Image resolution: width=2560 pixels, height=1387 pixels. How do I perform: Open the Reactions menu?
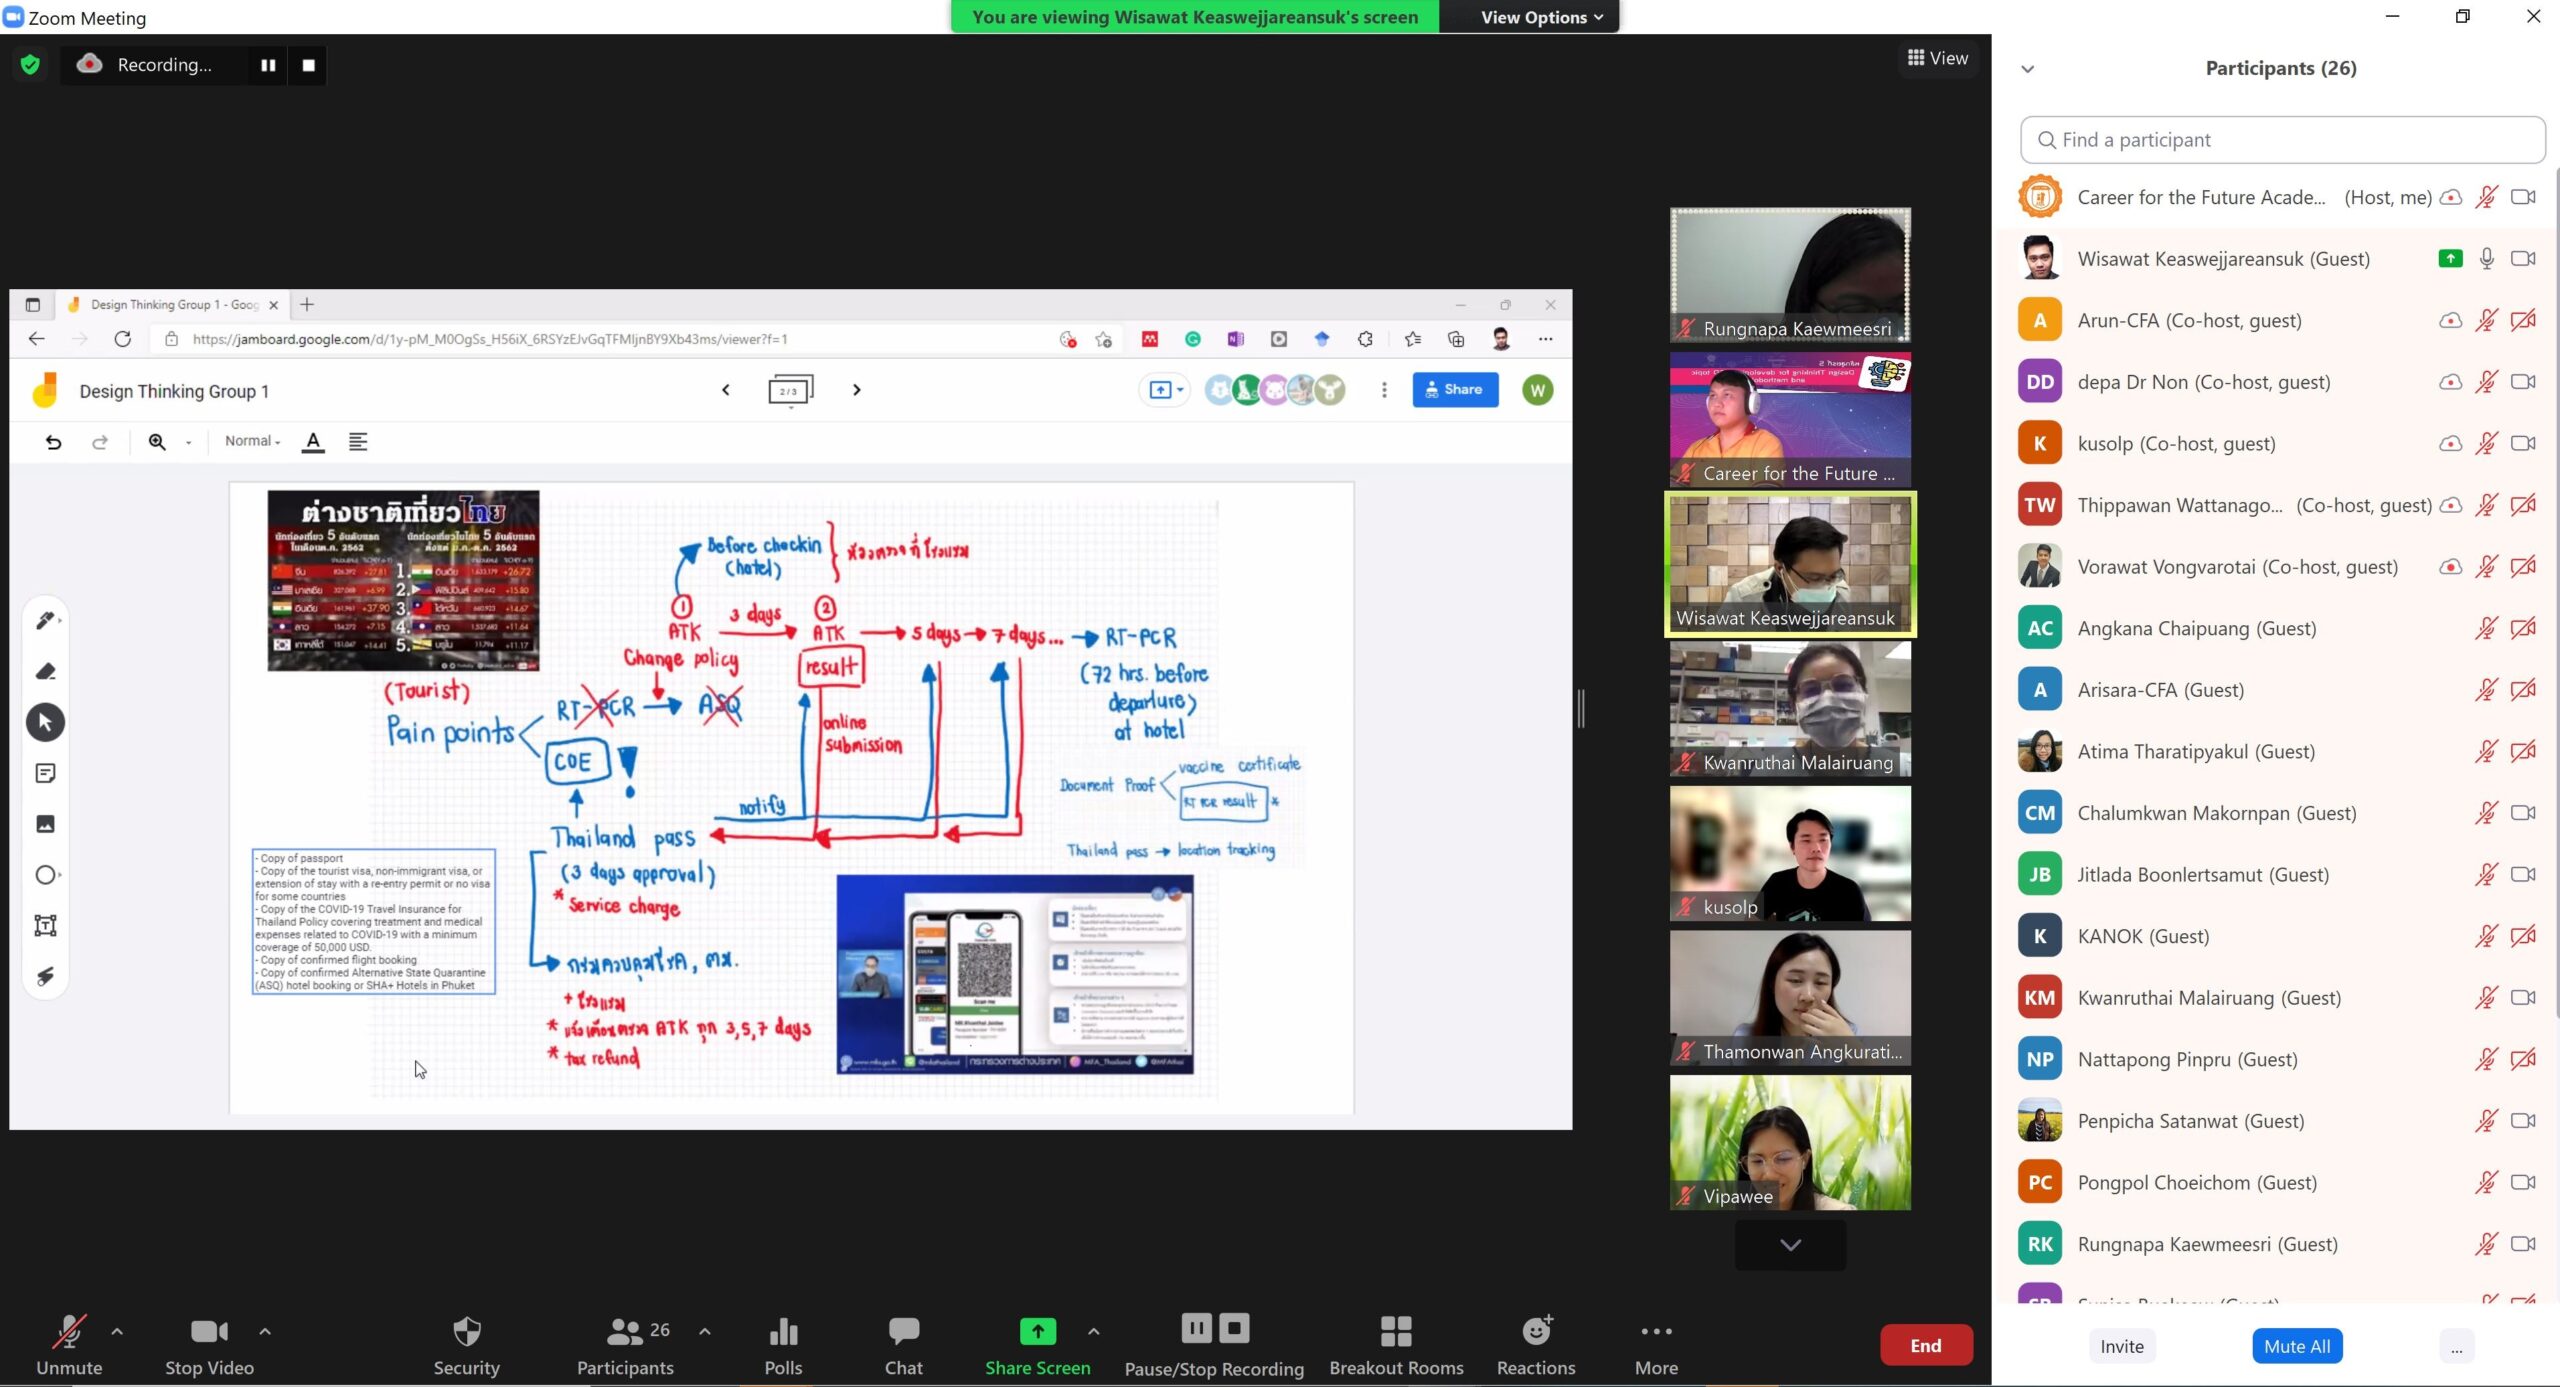click(x=1535, y=1344)
